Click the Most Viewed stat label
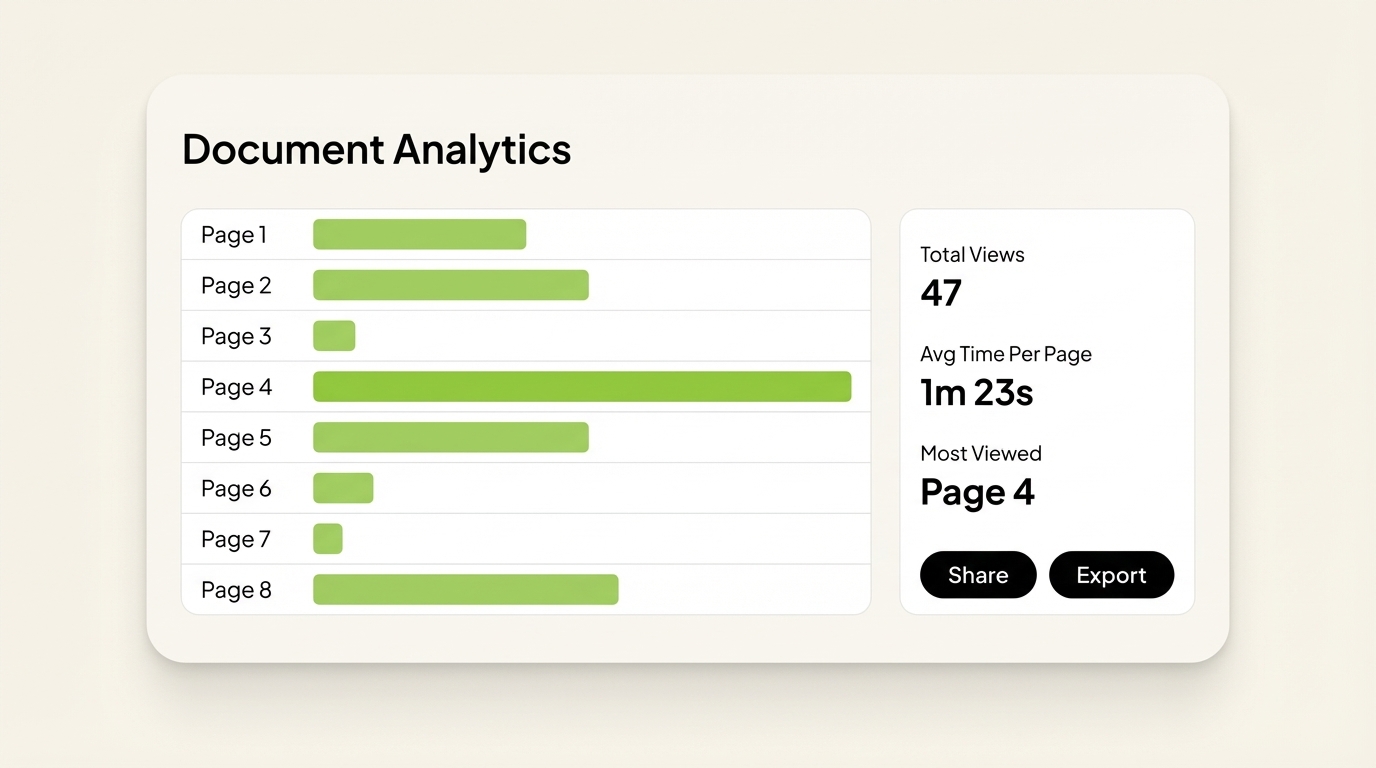Screen dimensions: 1376x768 click(x=981, y=453)
